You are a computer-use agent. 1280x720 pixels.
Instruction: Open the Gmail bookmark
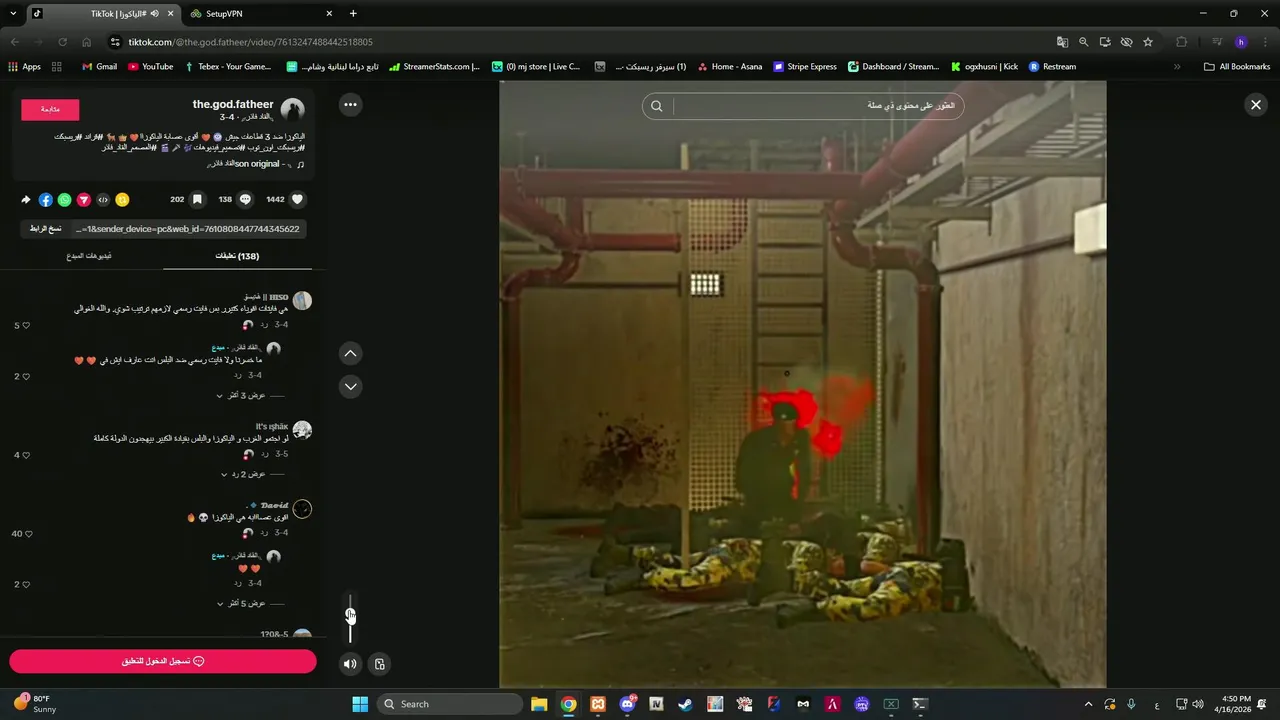(98, 67)
